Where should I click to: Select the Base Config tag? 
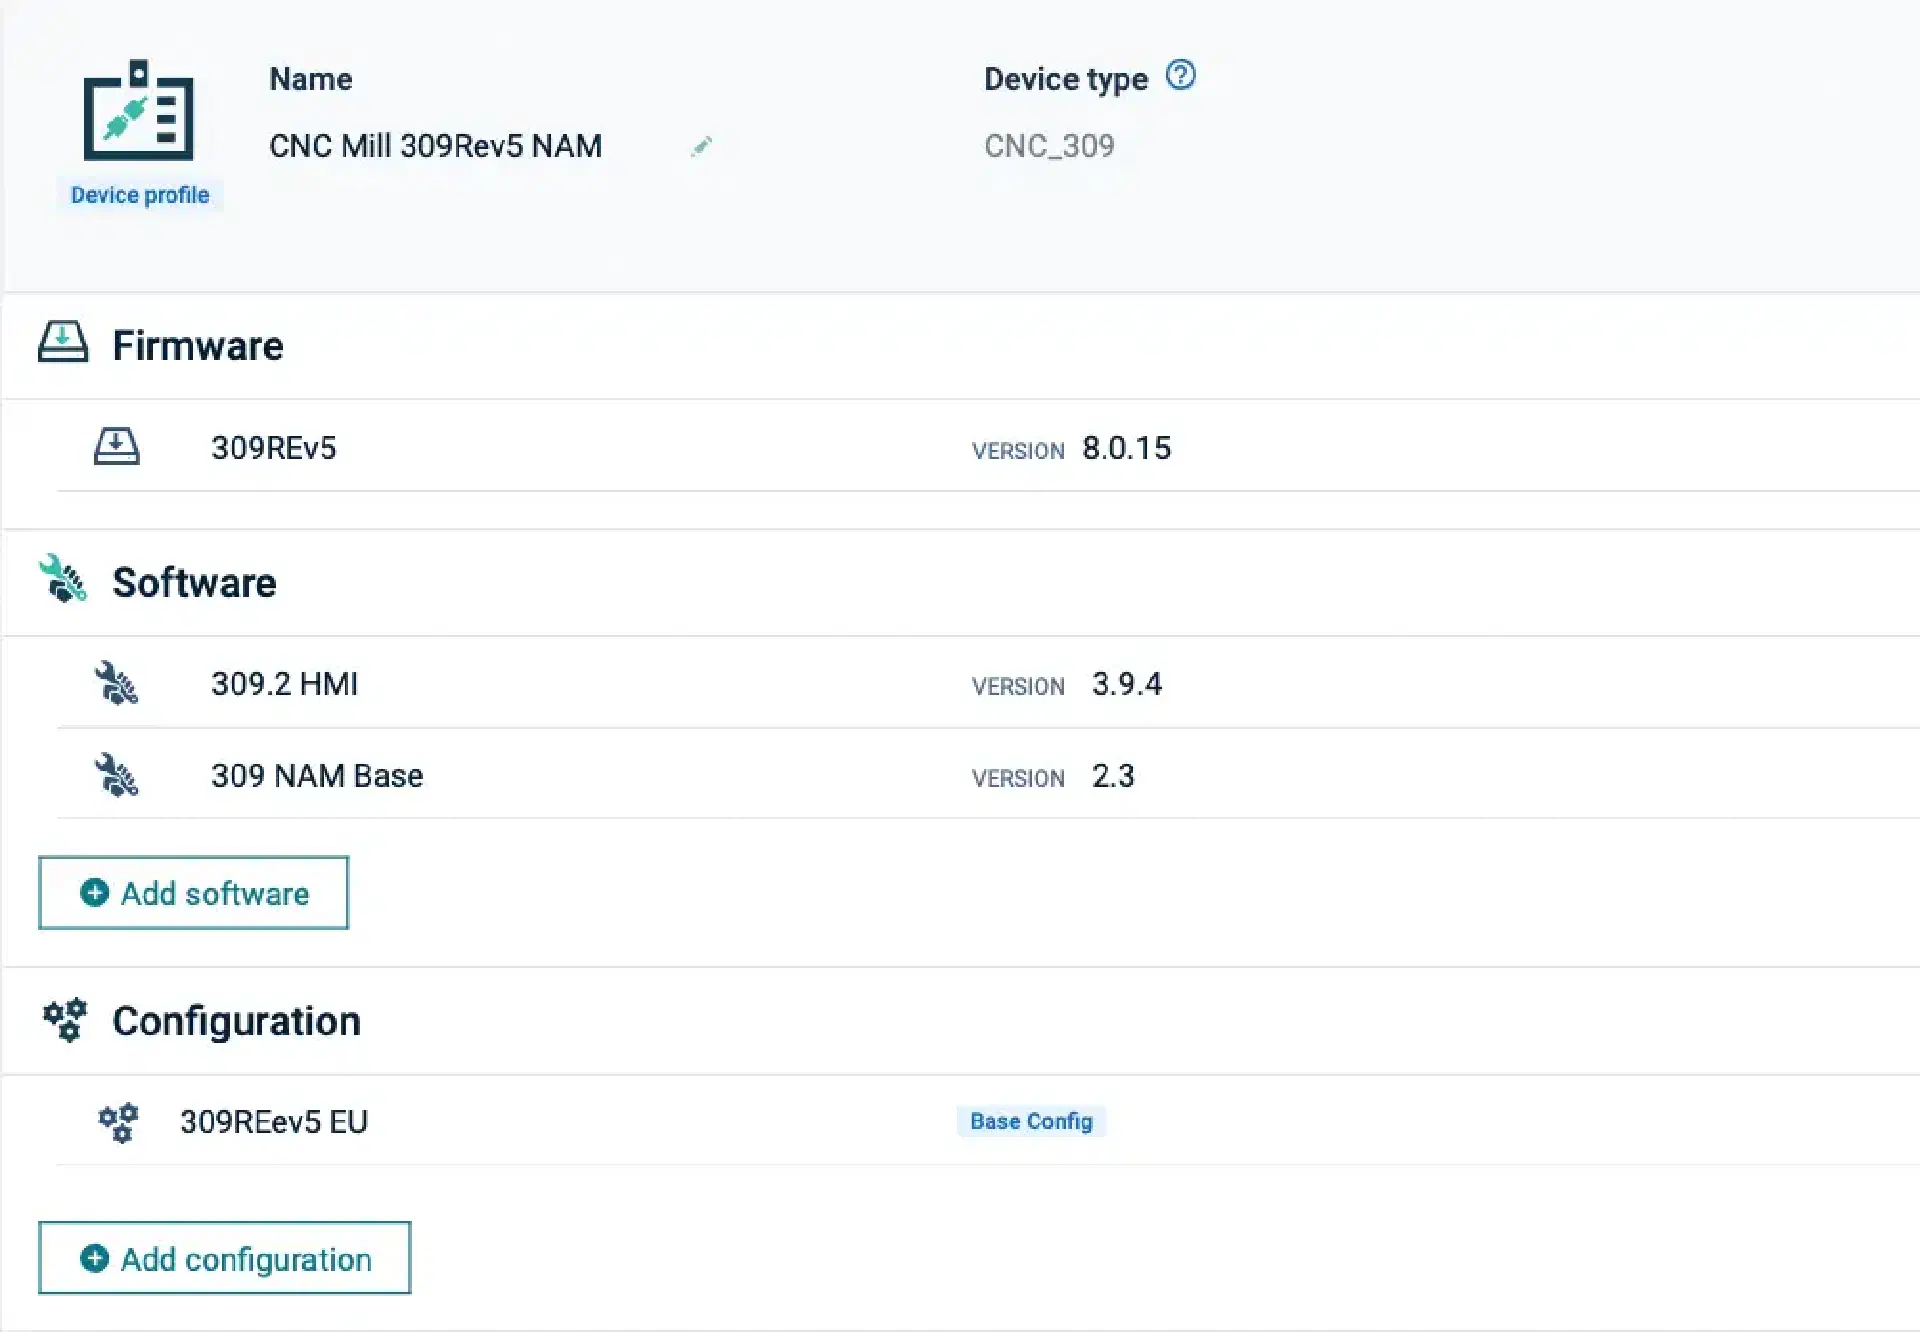click(x=1030, y=1121)
